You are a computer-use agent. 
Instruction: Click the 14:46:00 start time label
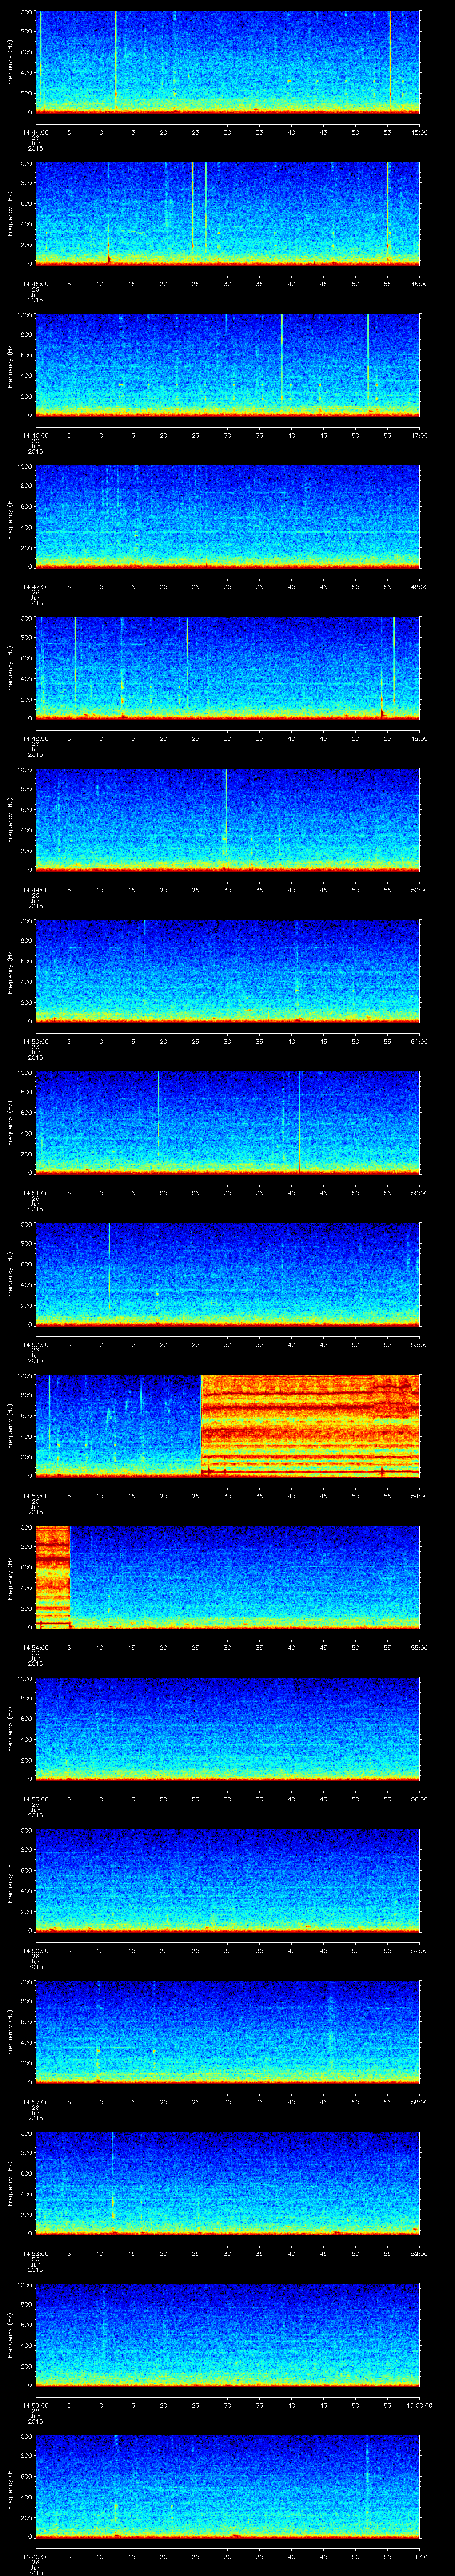point(35,435)
